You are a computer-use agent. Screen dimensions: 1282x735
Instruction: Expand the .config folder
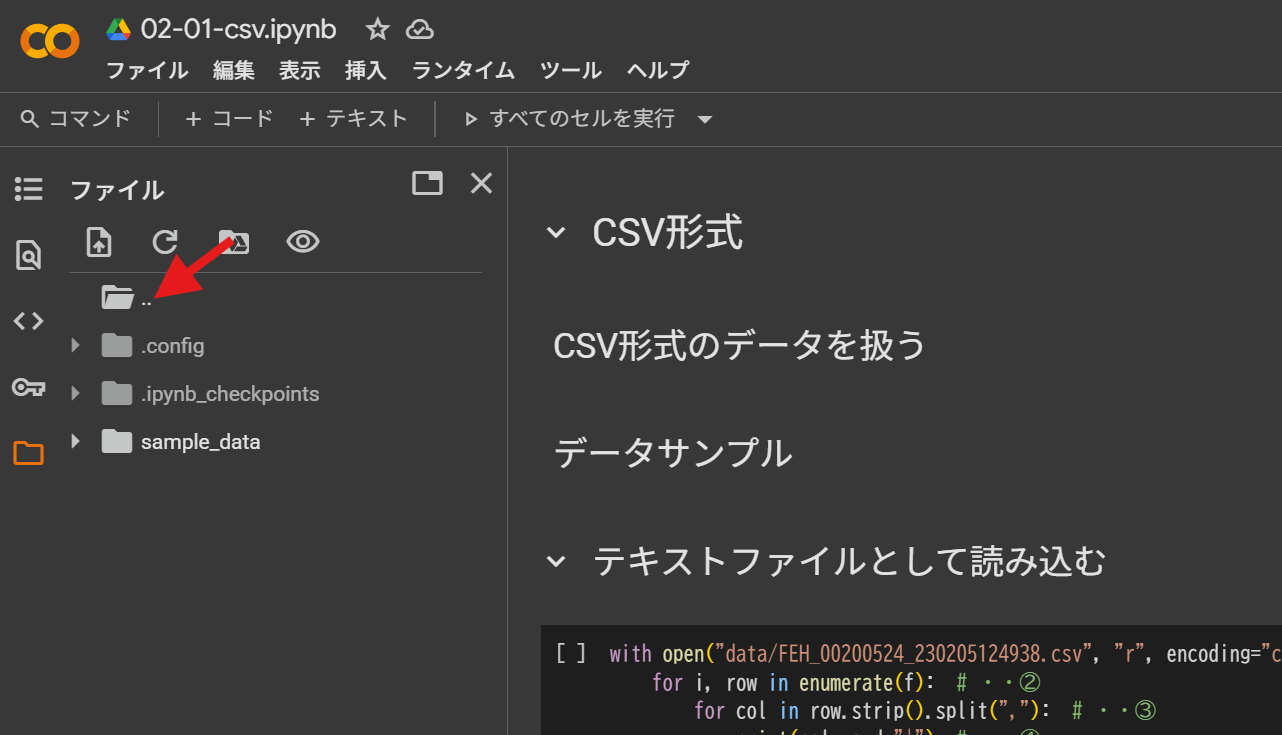(75, 346)
